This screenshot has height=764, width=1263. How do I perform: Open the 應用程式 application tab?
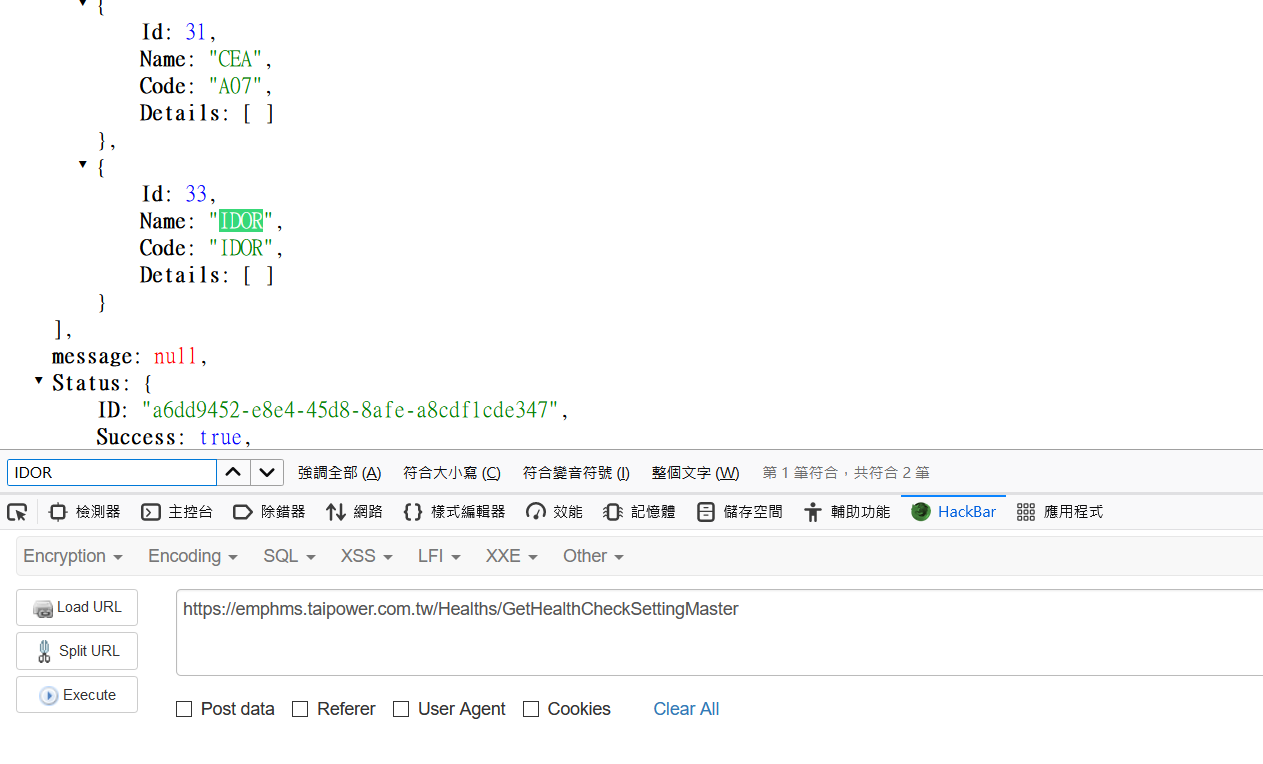(x=1060, y=512)
